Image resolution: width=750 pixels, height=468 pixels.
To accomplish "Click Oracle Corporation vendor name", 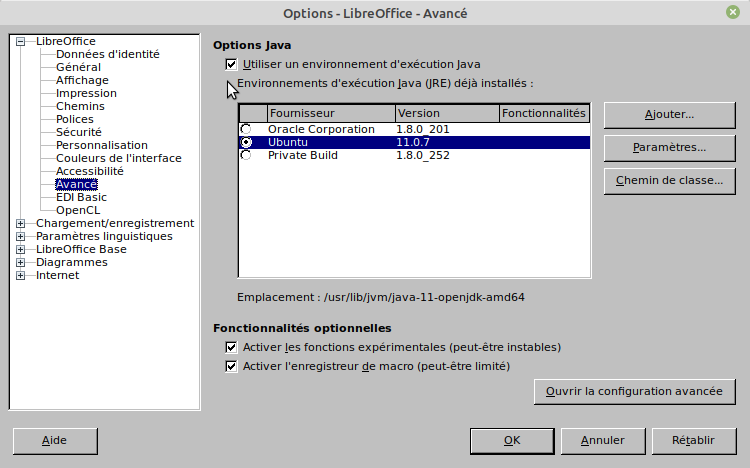I will tap(321, 129).
